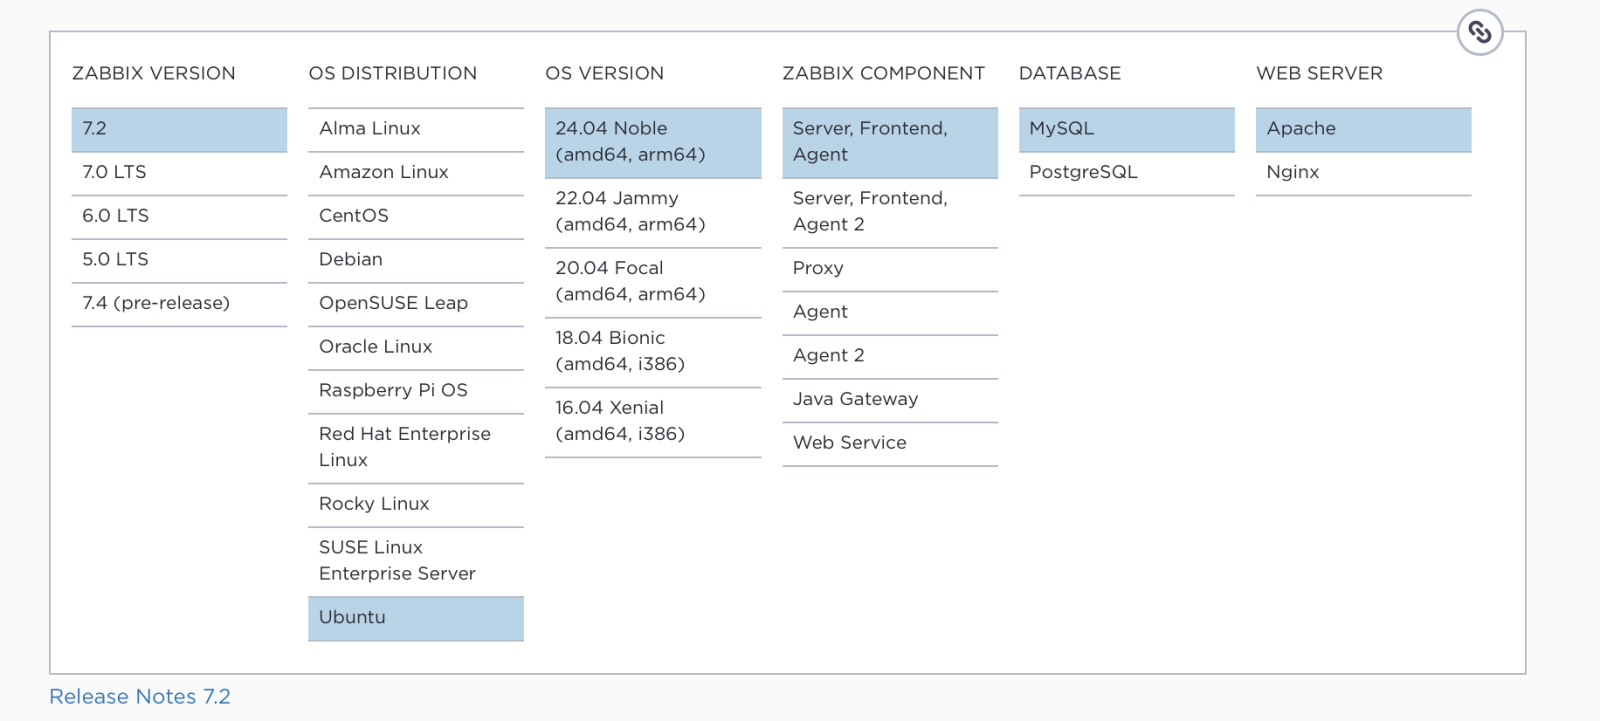Viewport: 1600px width, 721px height.
Task: Pick Red Hat Enterprise Linux
Action: (x=416, y=448)
